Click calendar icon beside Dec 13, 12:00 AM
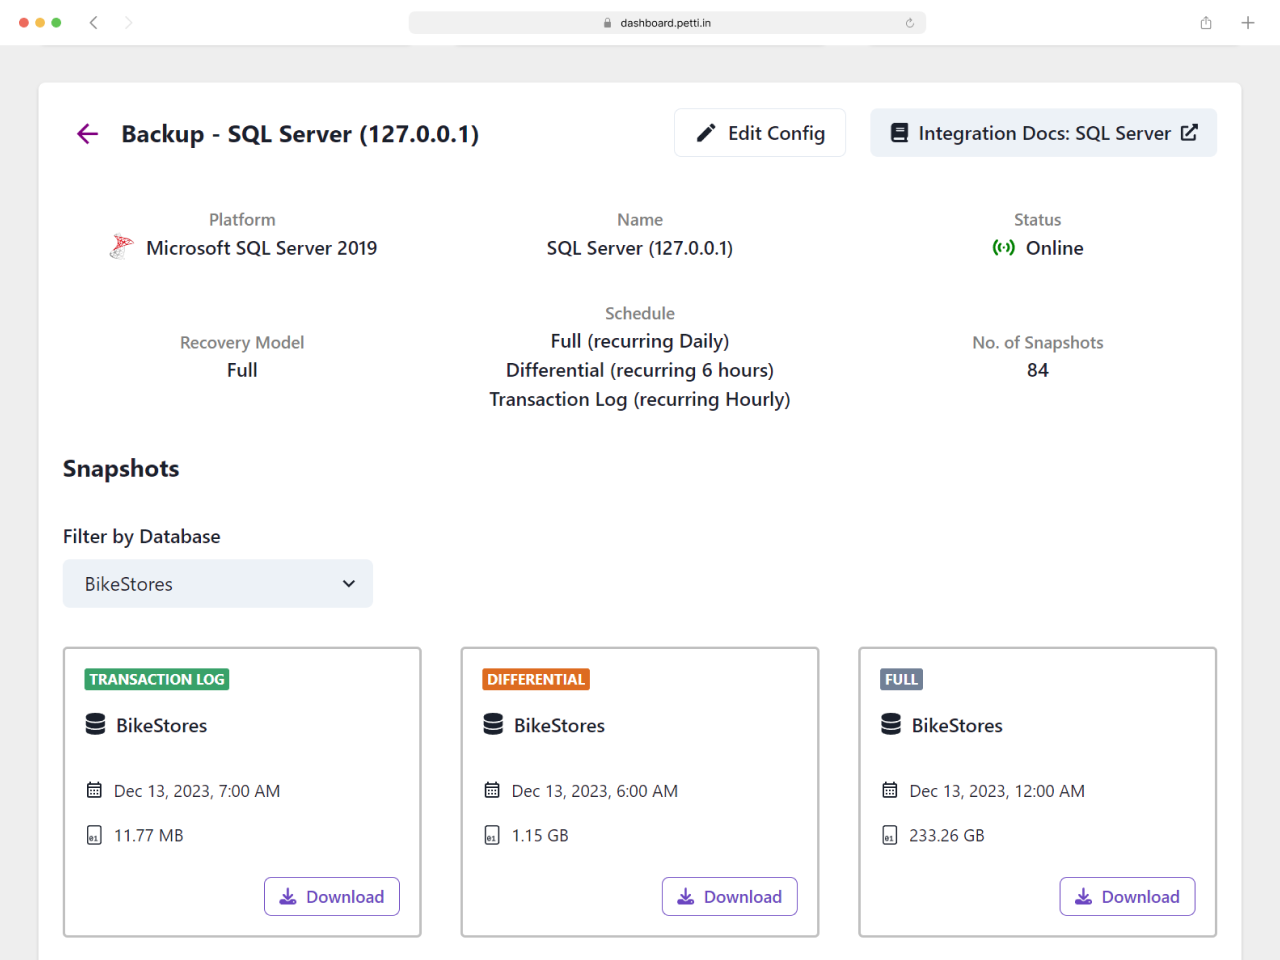The height and width of the screenshot is (960, 1280). pyautogui.click(x=890, y=790)
